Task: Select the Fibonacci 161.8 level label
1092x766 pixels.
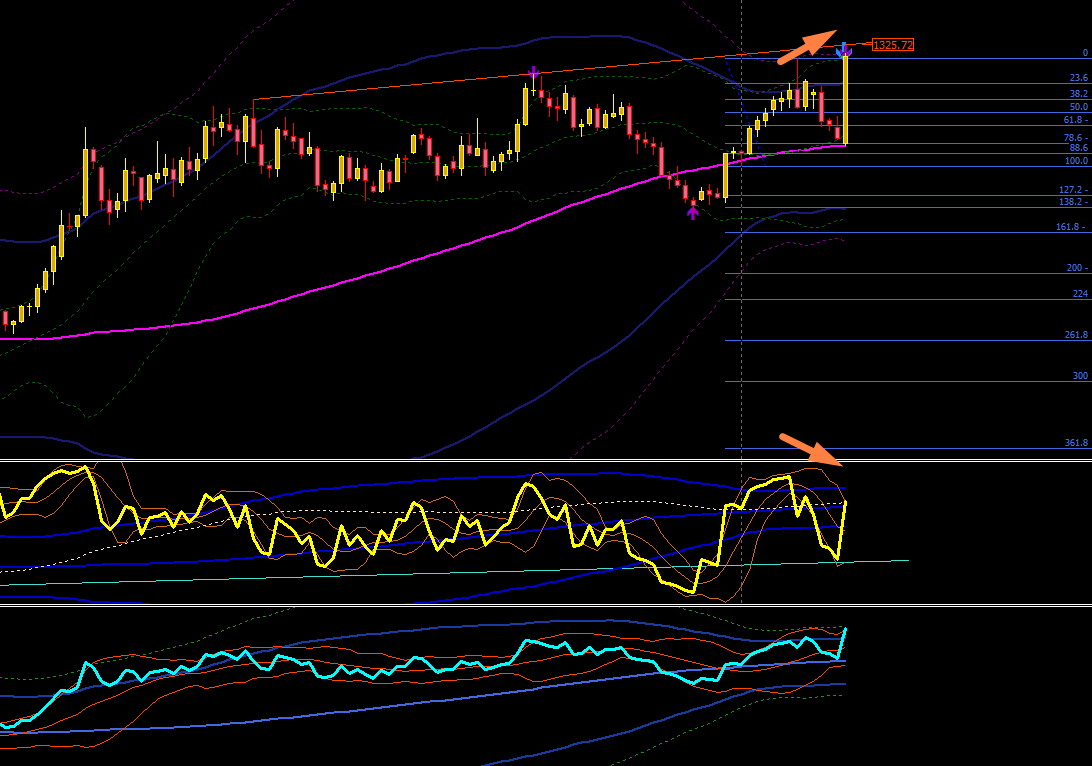Action: pyautogui.click(x=1072, y=227)
